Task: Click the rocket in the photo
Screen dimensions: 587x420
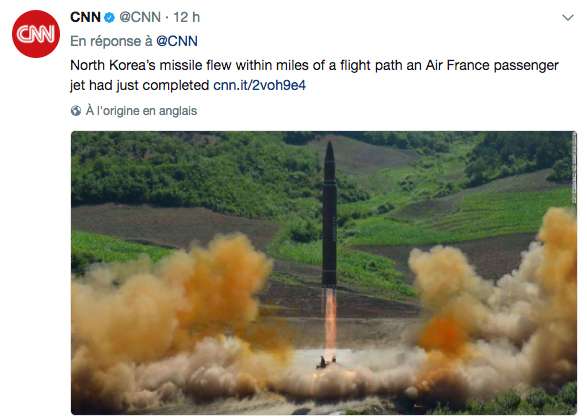Action: tap(329, 214)
